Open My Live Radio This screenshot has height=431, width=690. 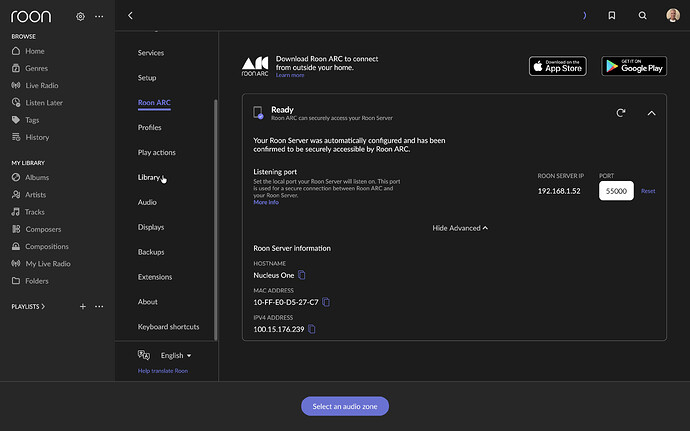pyautogui.click(x=41, y=263)
